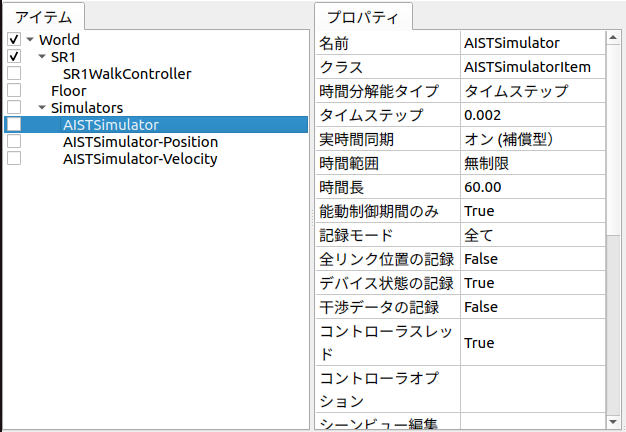Switch to the アイテム tab
Screen dimensions: 626x432
point(44,17)
